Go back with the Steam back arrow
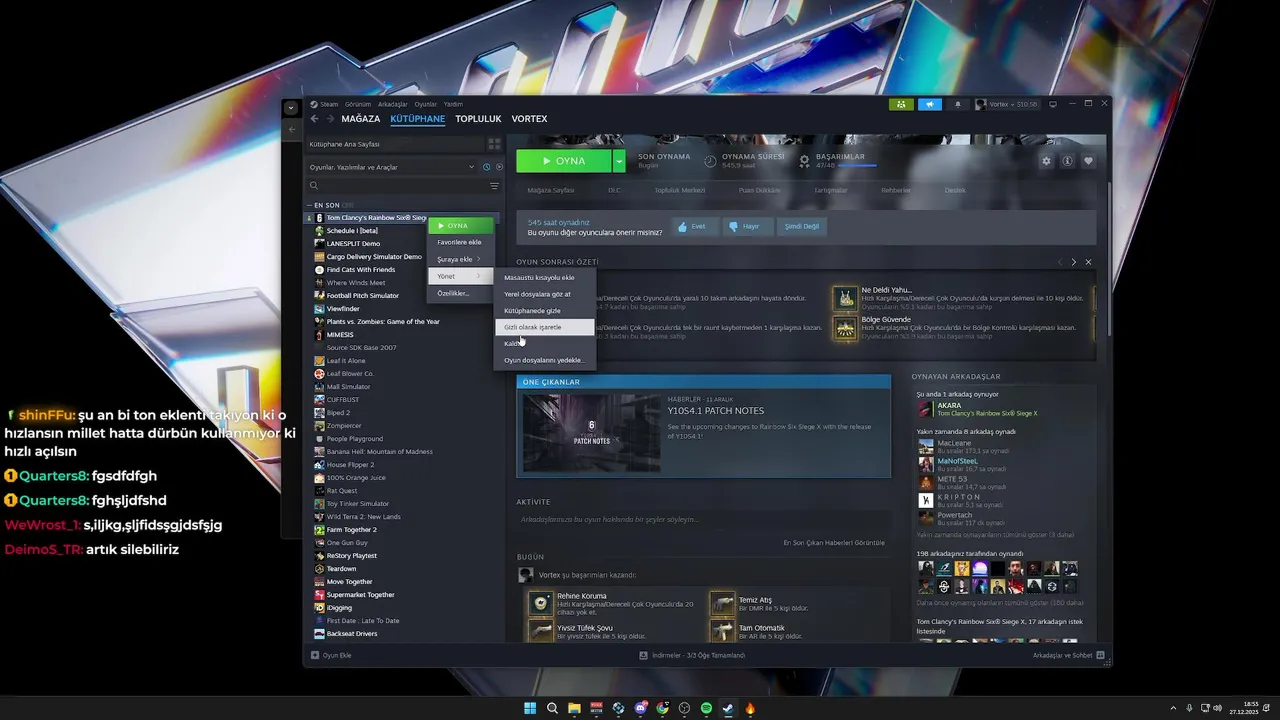The image size is (1280, 720). coord(315,119)
